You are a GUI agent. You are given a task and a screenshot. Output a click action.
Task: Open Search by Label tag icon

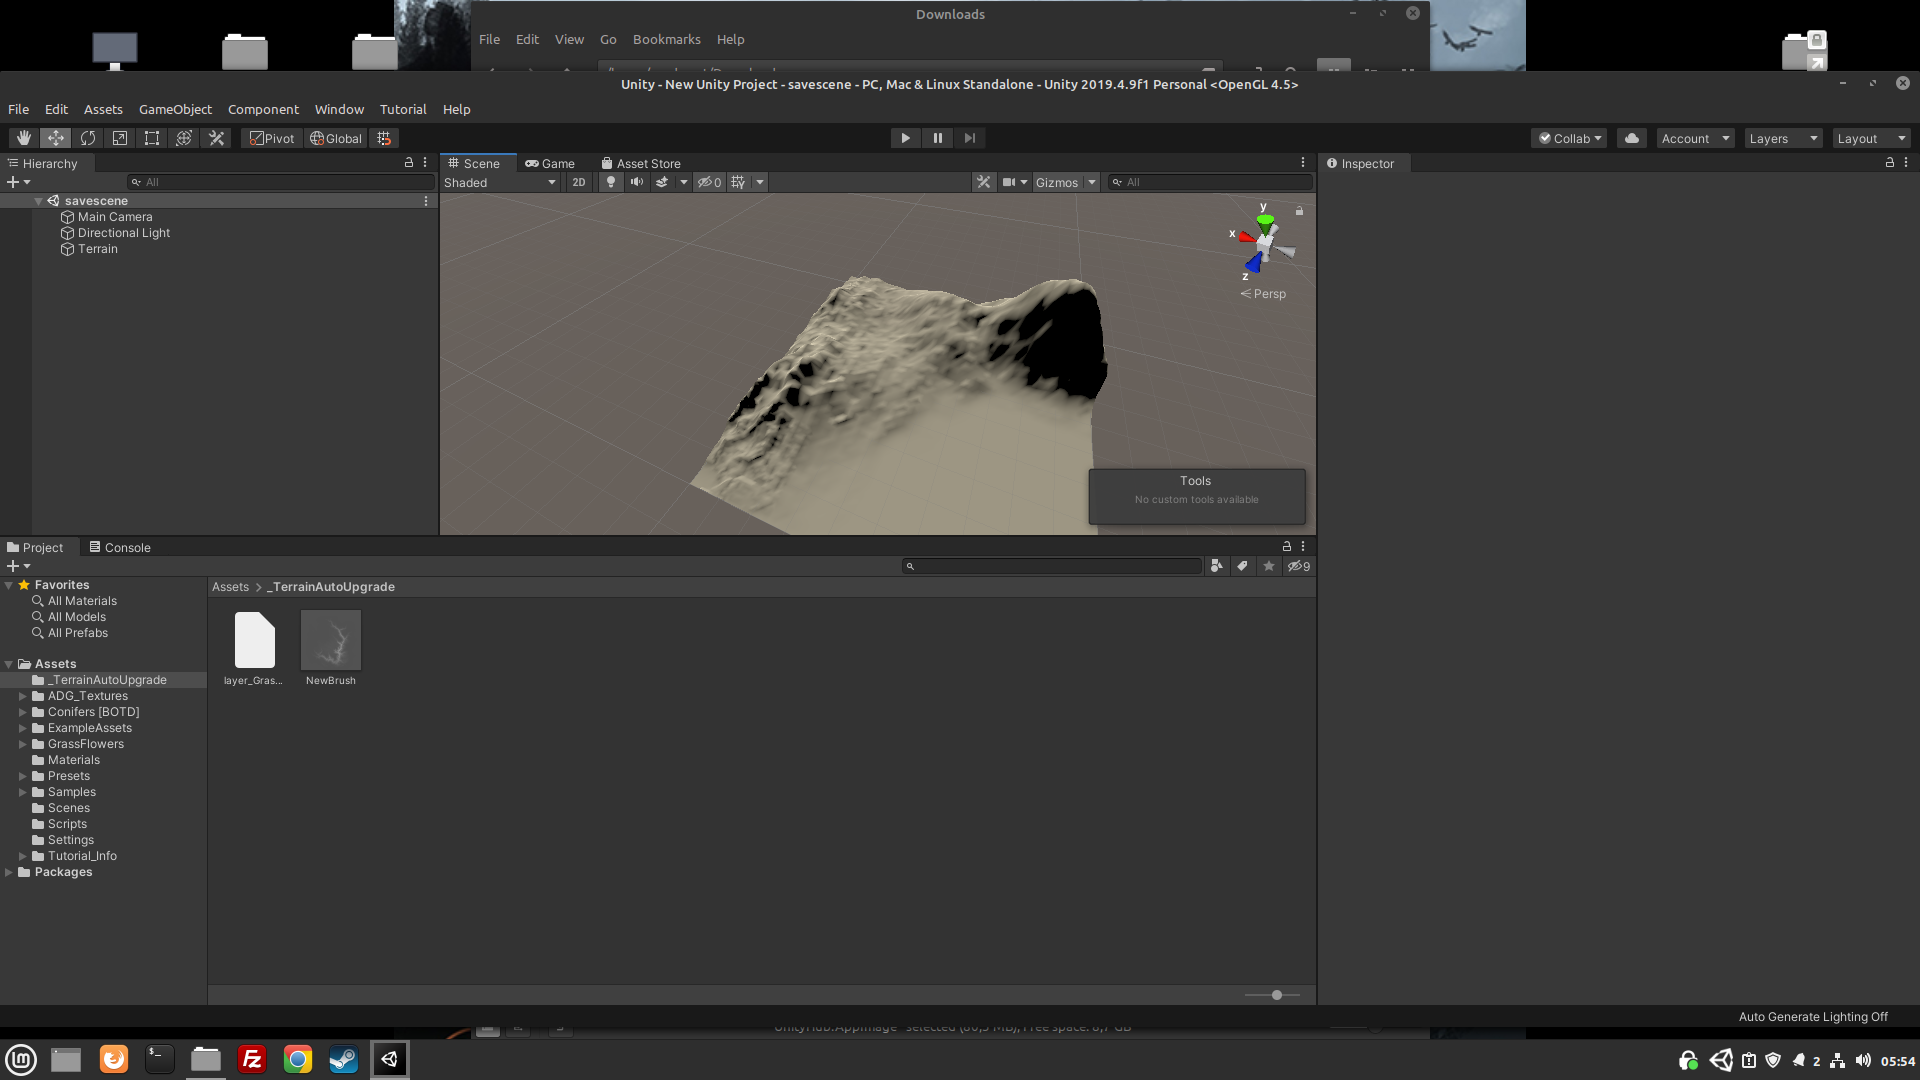[x=1242, y=566]
